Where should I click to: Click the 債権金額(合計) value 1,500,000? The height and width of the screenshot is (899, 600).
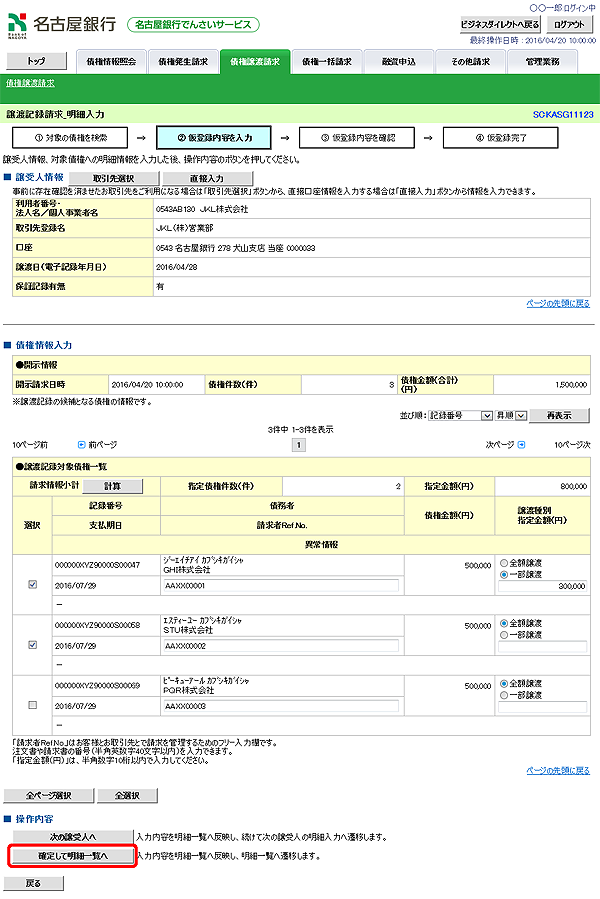571,385
